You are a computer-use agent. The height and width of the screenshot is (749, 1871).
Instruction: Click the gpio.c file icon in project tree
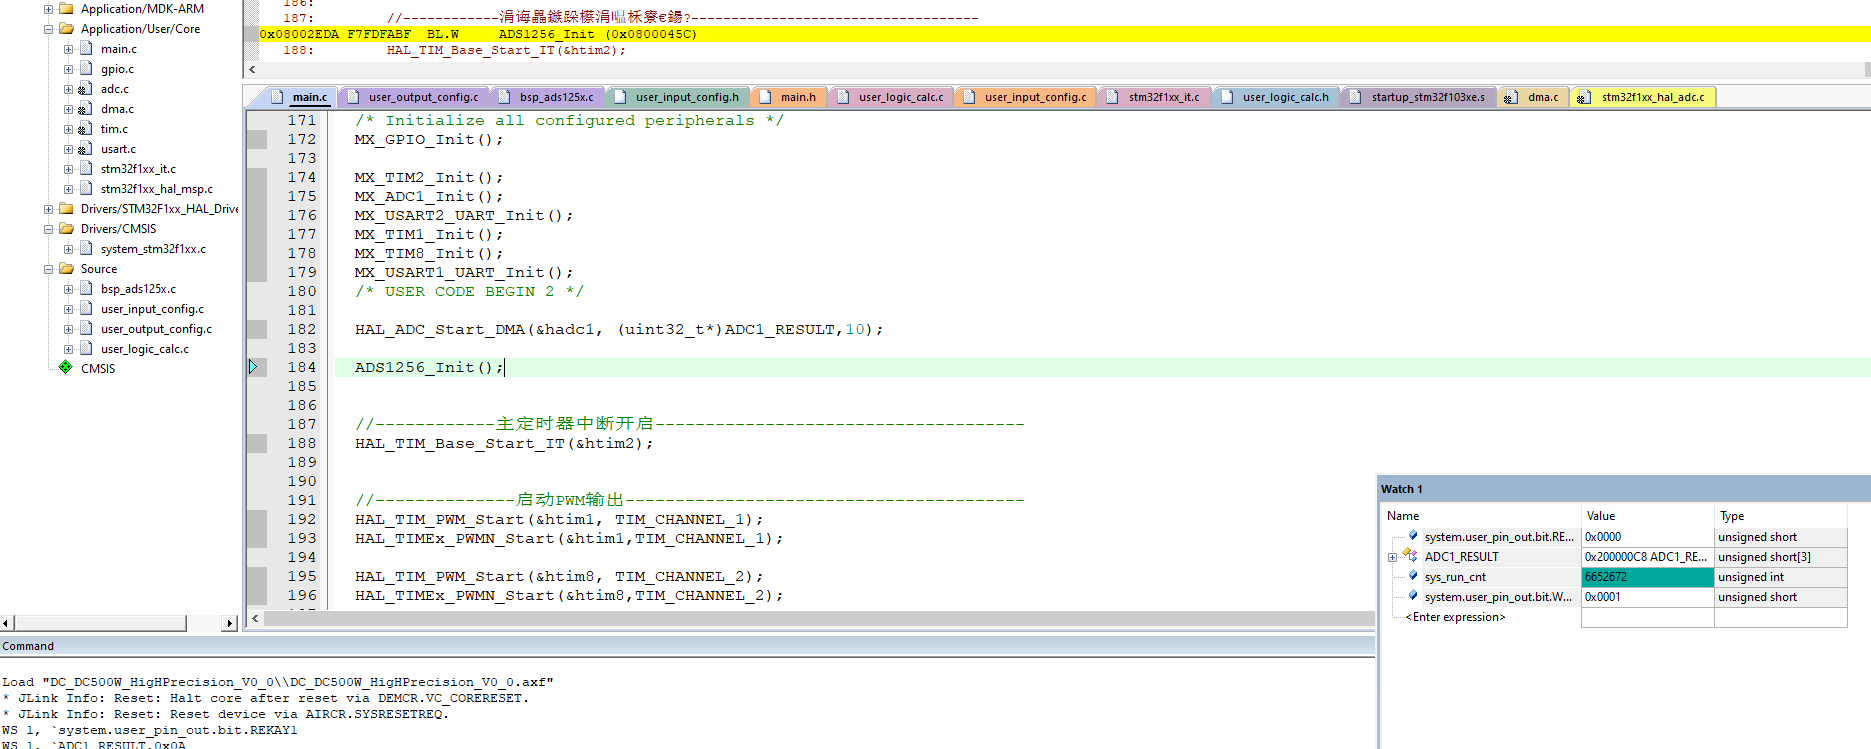(85, 69)
